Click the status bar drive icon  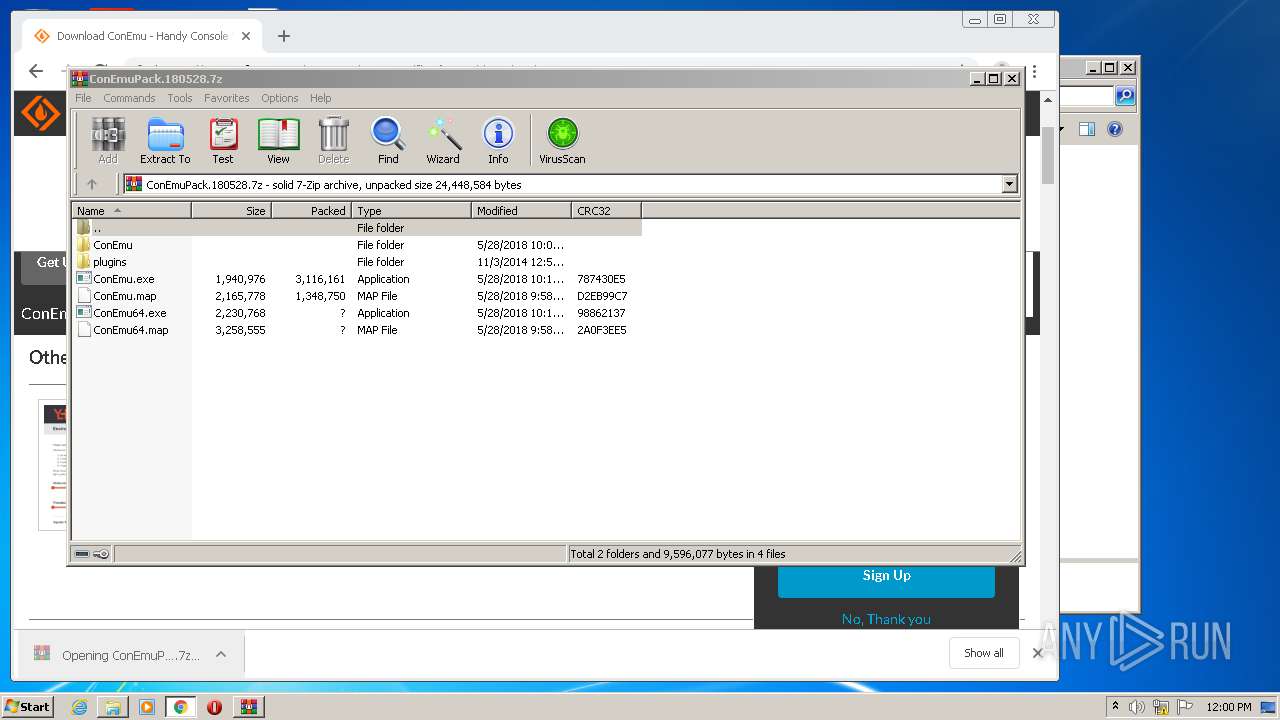(82, 554)
